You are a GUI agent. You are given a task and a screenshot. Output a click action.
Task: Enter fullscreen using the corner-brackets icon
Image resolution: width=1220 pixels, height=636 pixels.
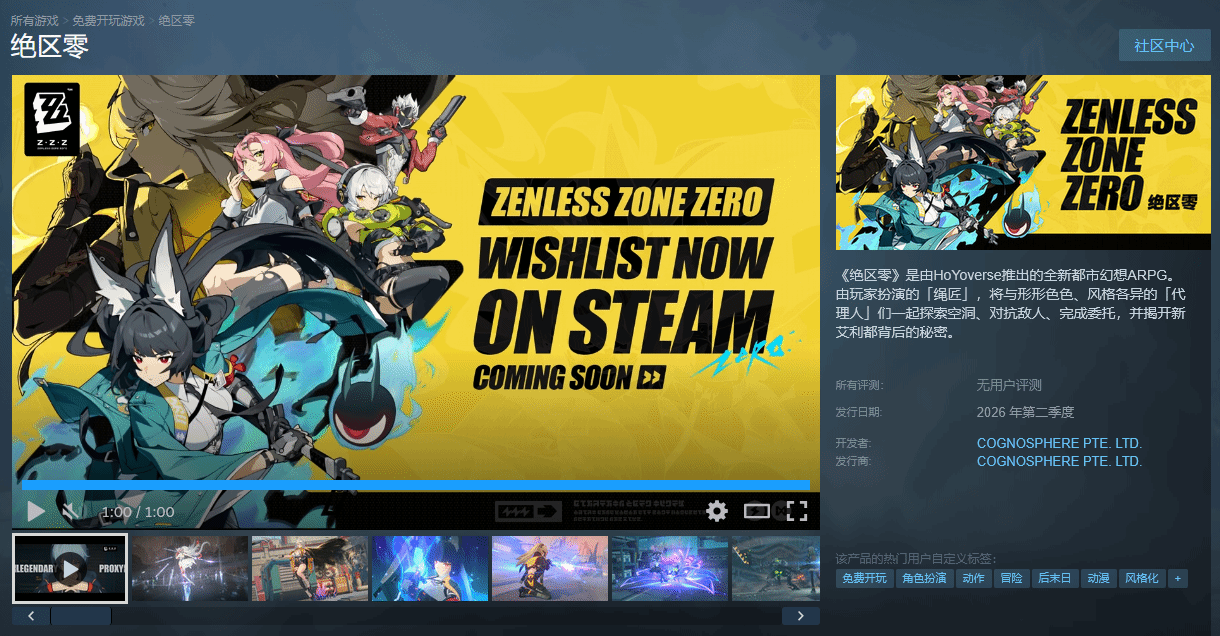[796, 511]
